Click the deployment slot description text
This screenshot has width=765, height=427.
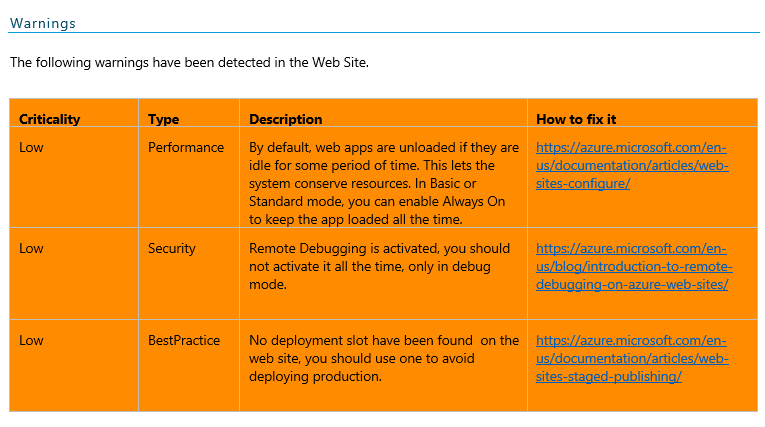click(x=383, y=359)
